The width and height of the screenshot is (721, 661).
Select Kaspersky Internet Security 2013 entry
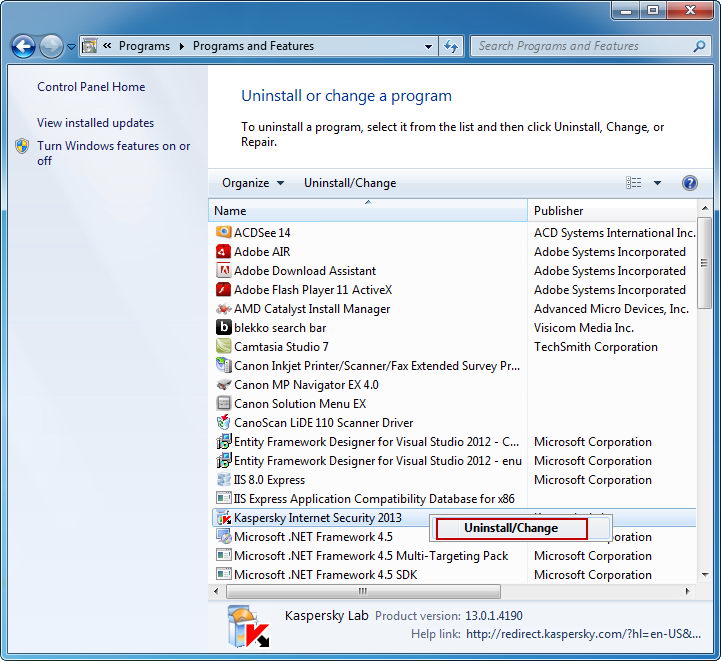click(x=318, y=518)
